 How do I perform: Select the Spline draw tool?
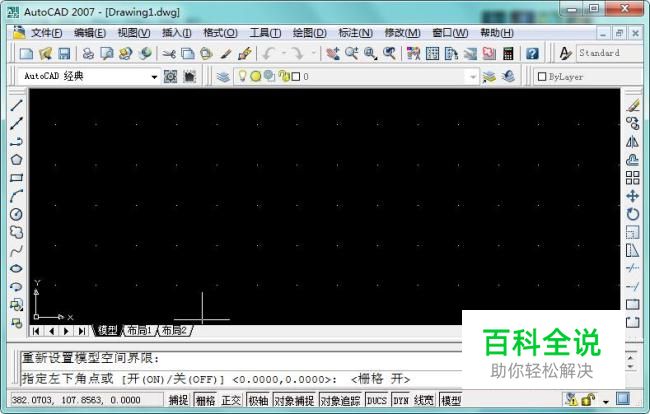[x=16, y=250]
